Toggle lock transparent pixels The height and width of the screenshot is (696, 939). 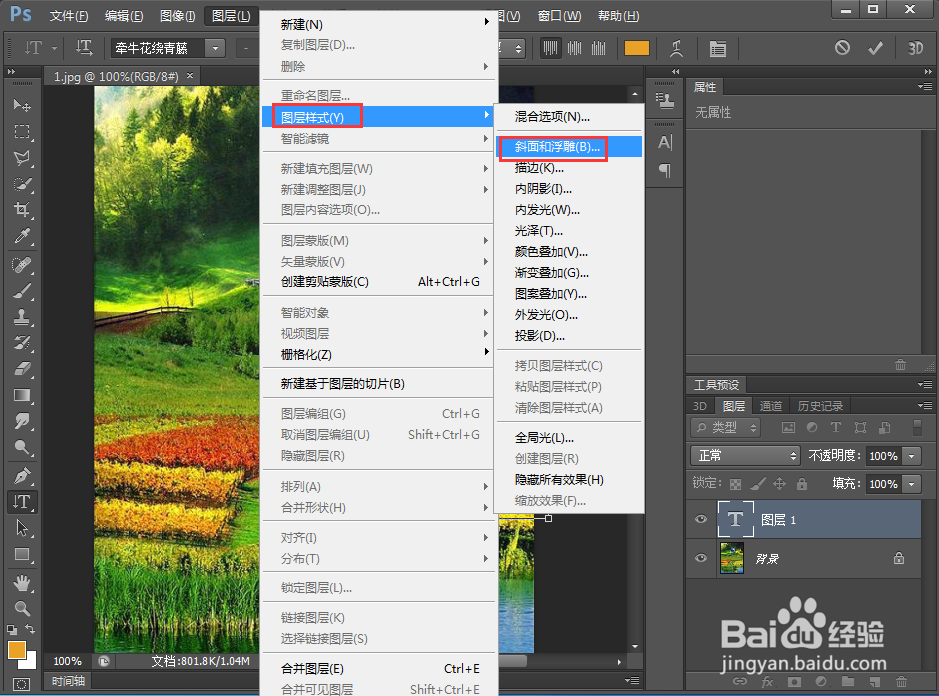pyautogui.click(x=735, y=484)
